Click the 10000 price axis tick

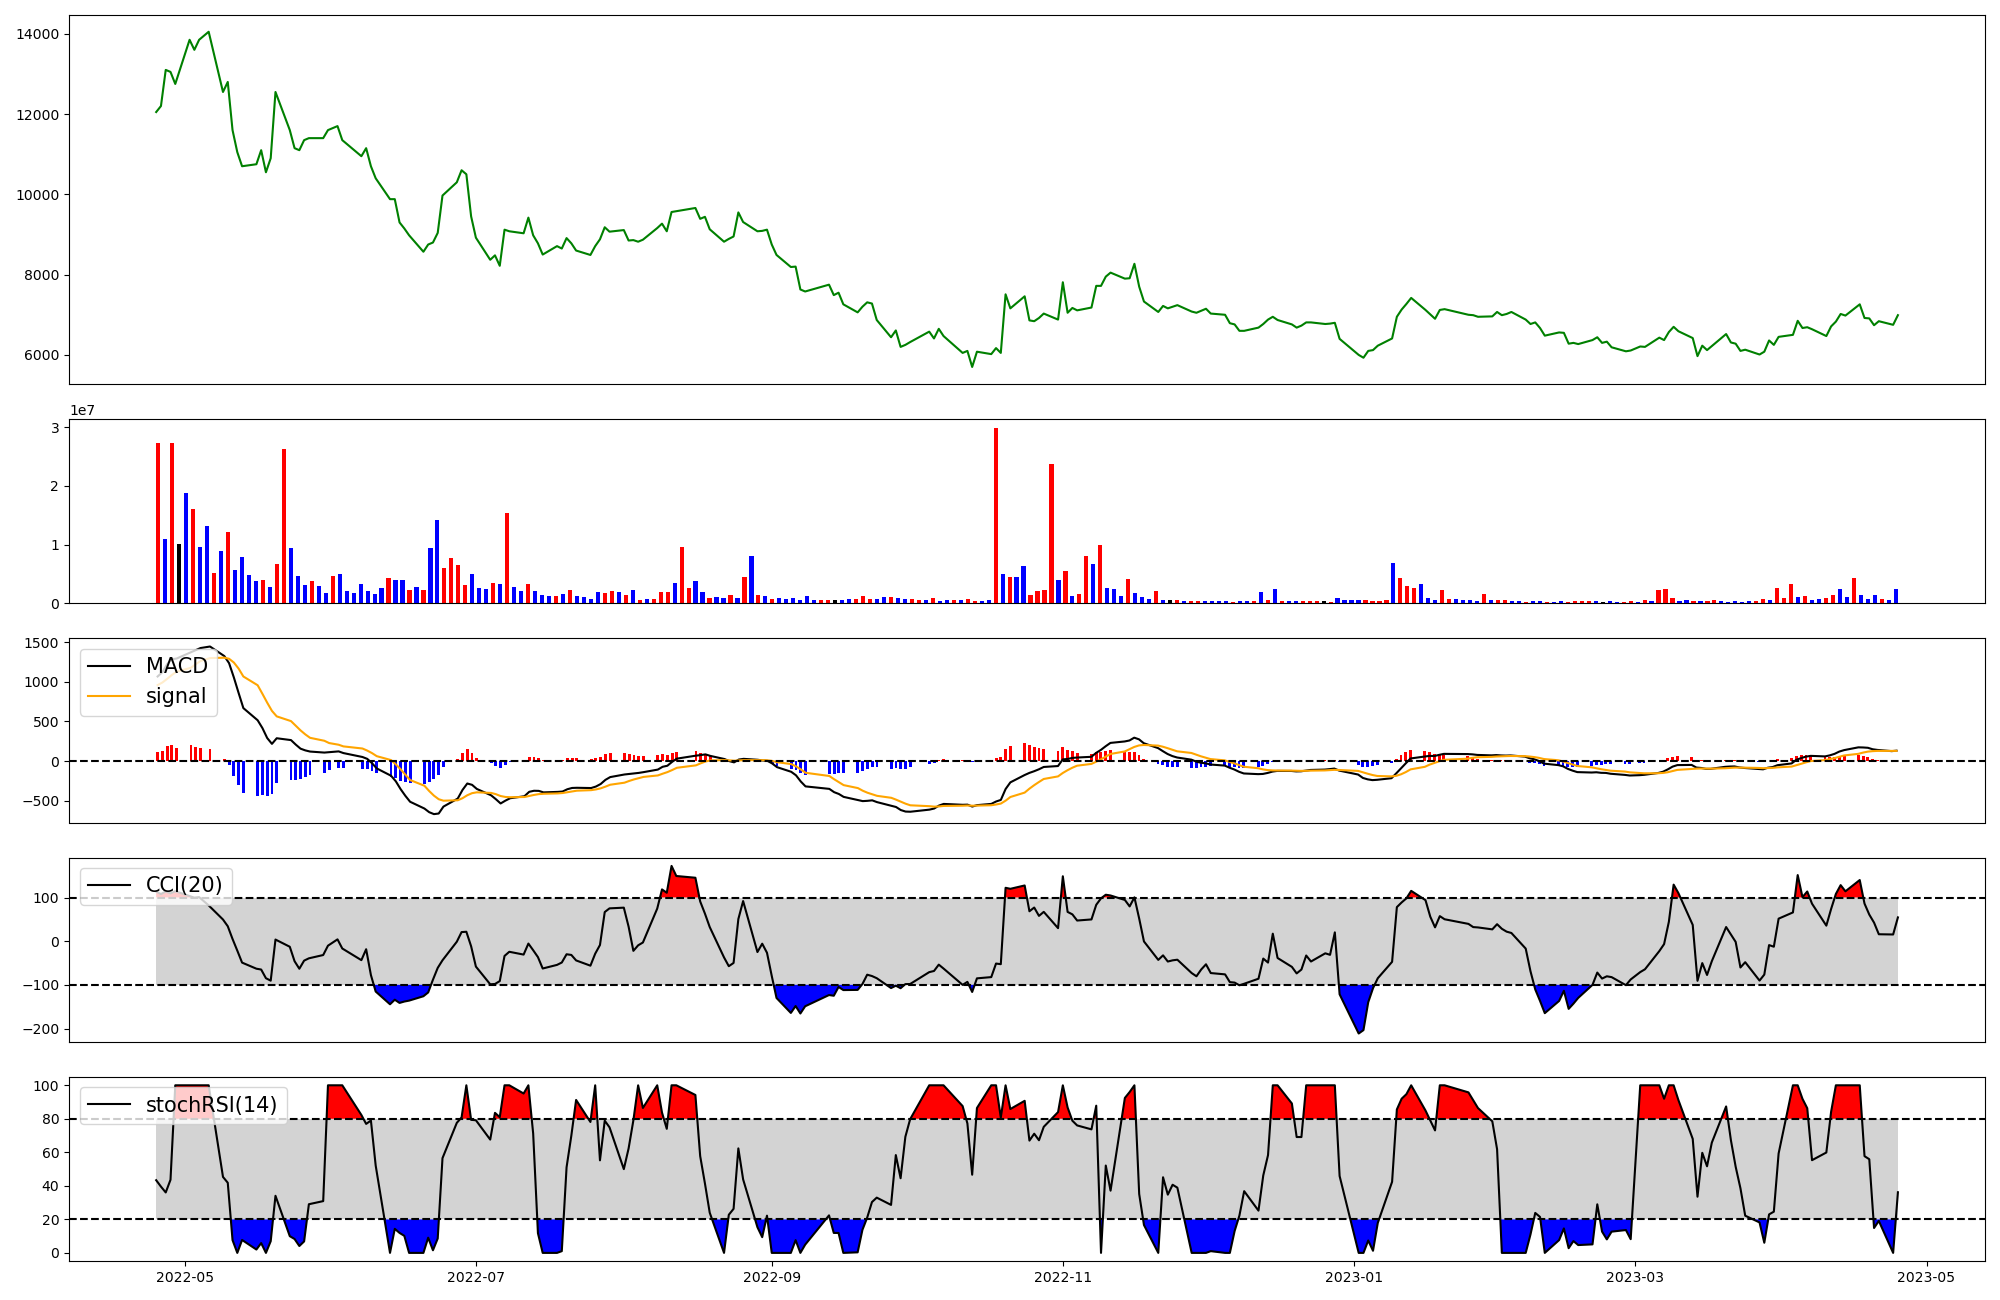pos(38,195)
